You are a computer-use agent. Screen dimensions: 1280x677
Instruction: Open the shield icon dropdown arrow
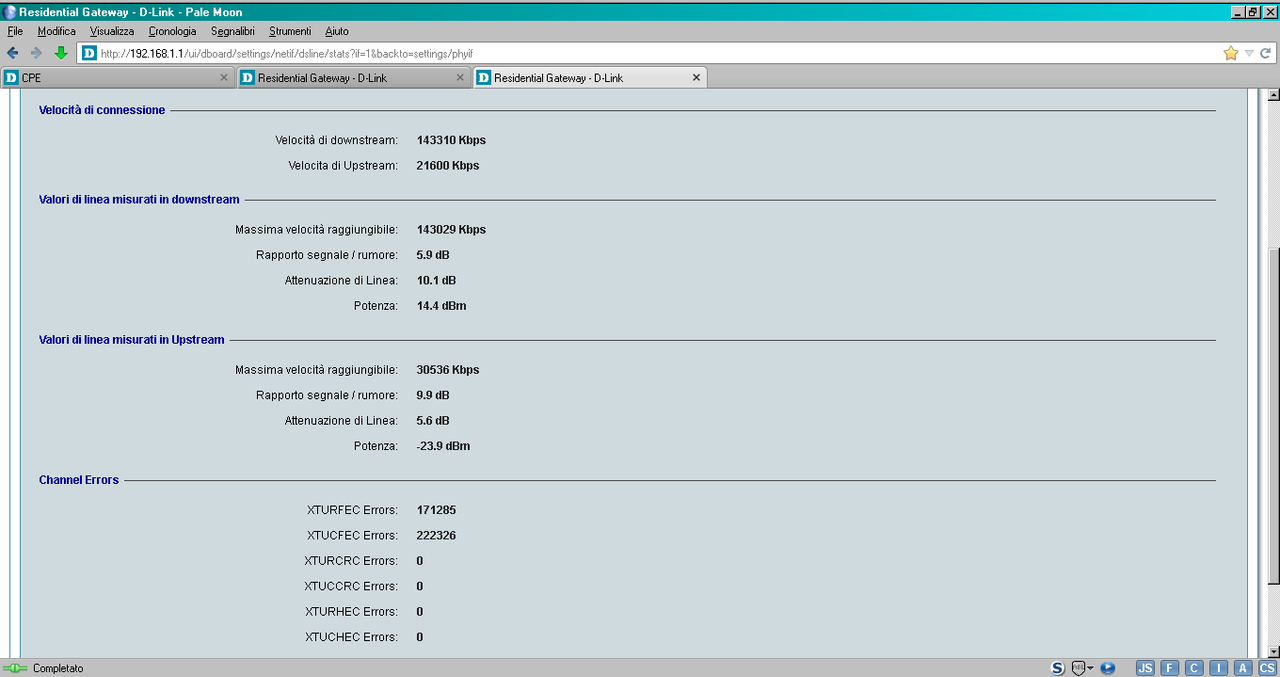[x=1090, y=668]
